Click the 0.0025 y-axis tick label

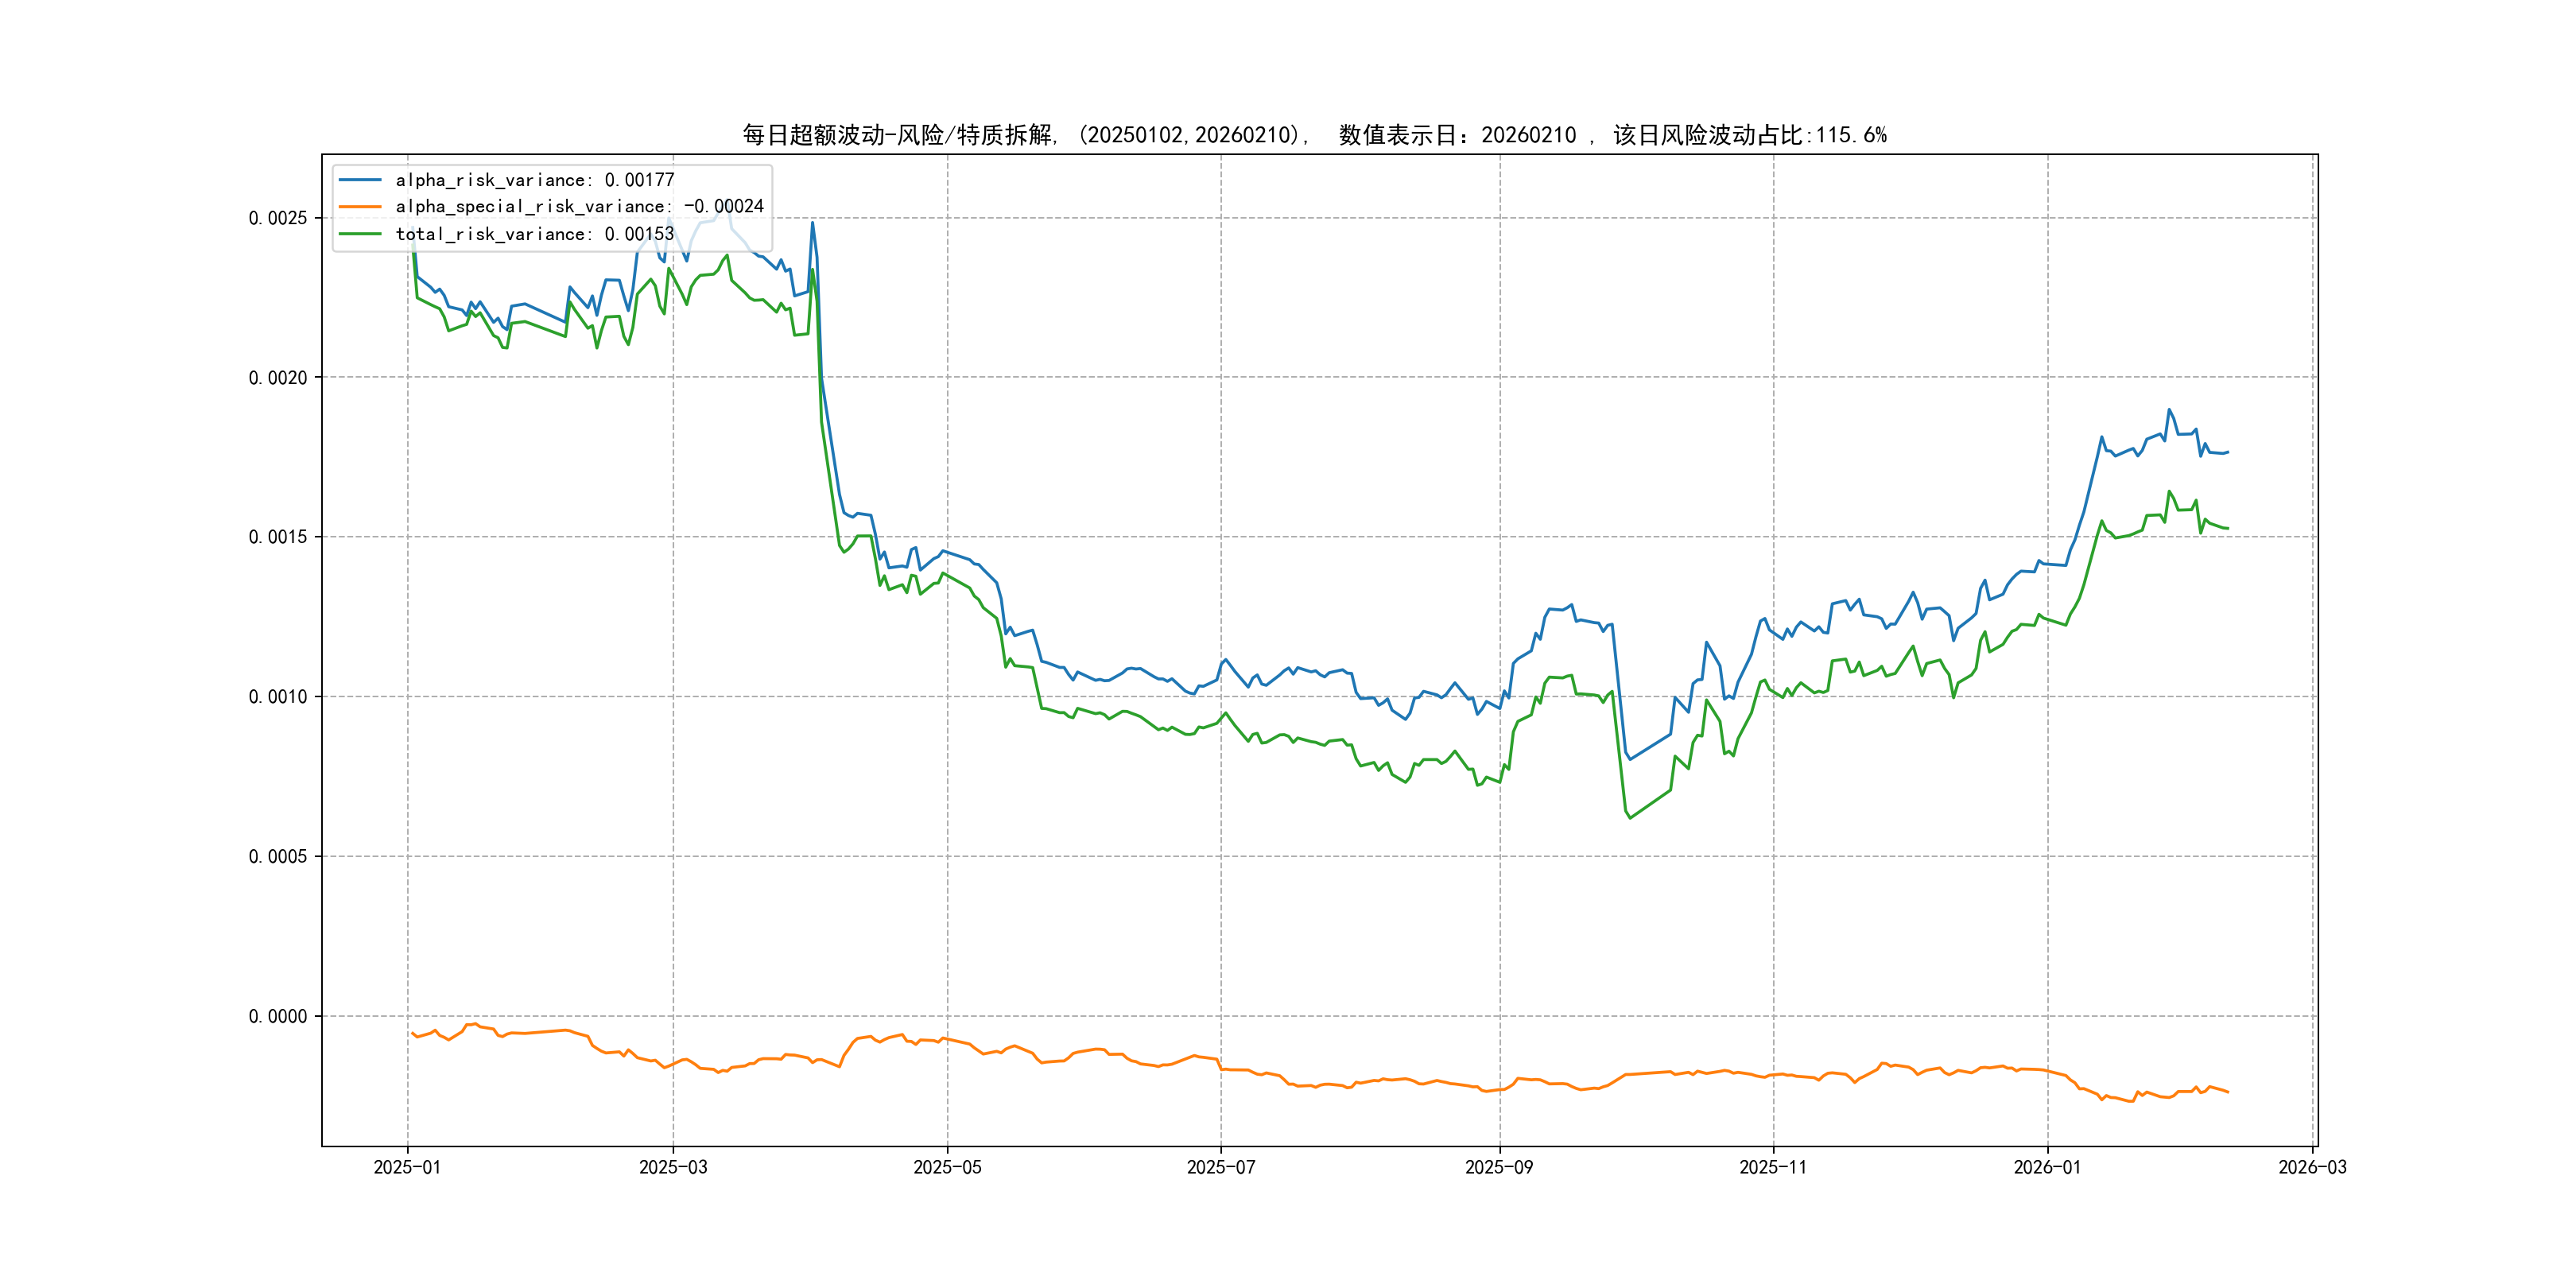[278, 218]
